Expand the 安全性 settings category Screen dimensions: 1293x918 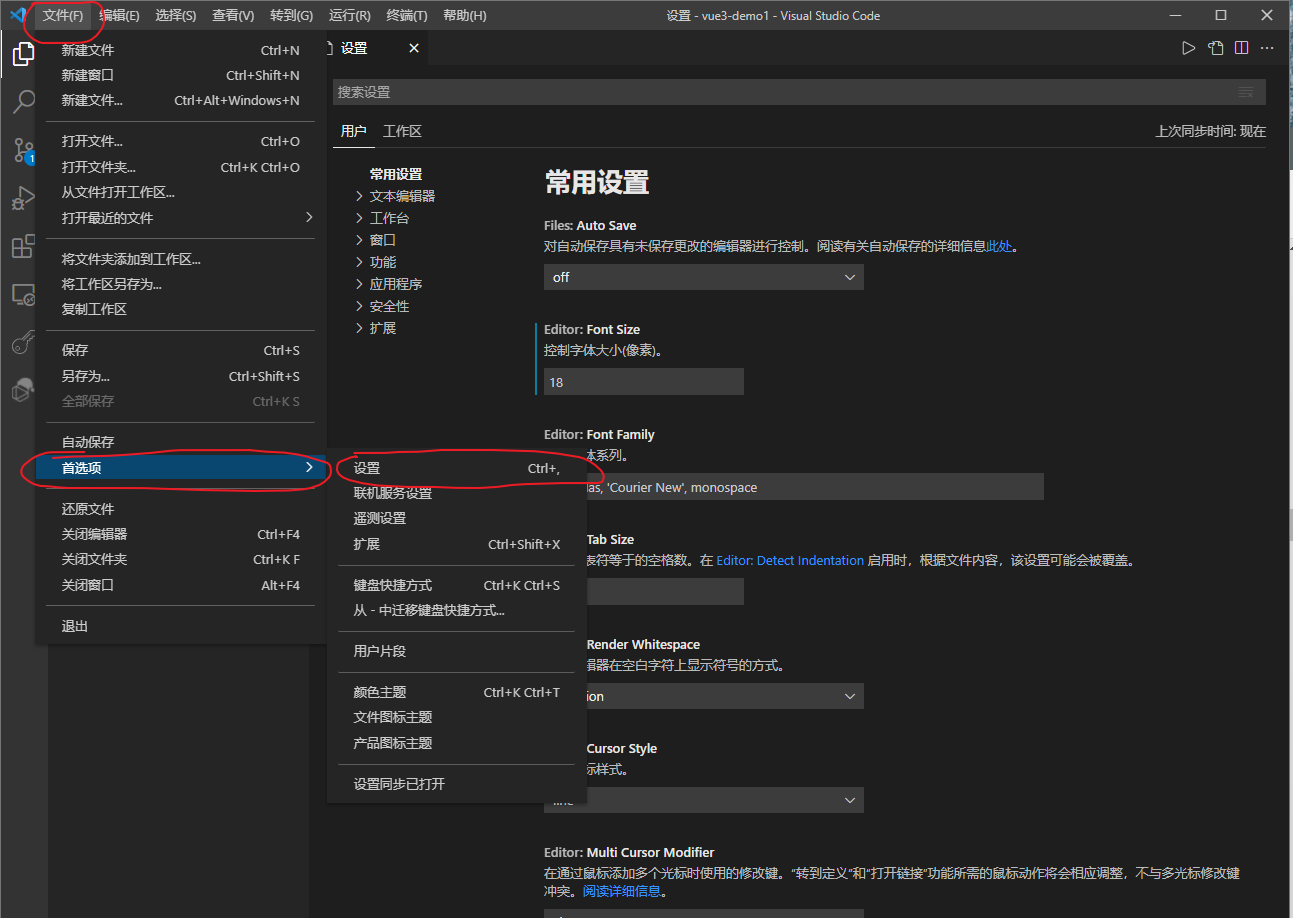(x=382, y=306)
